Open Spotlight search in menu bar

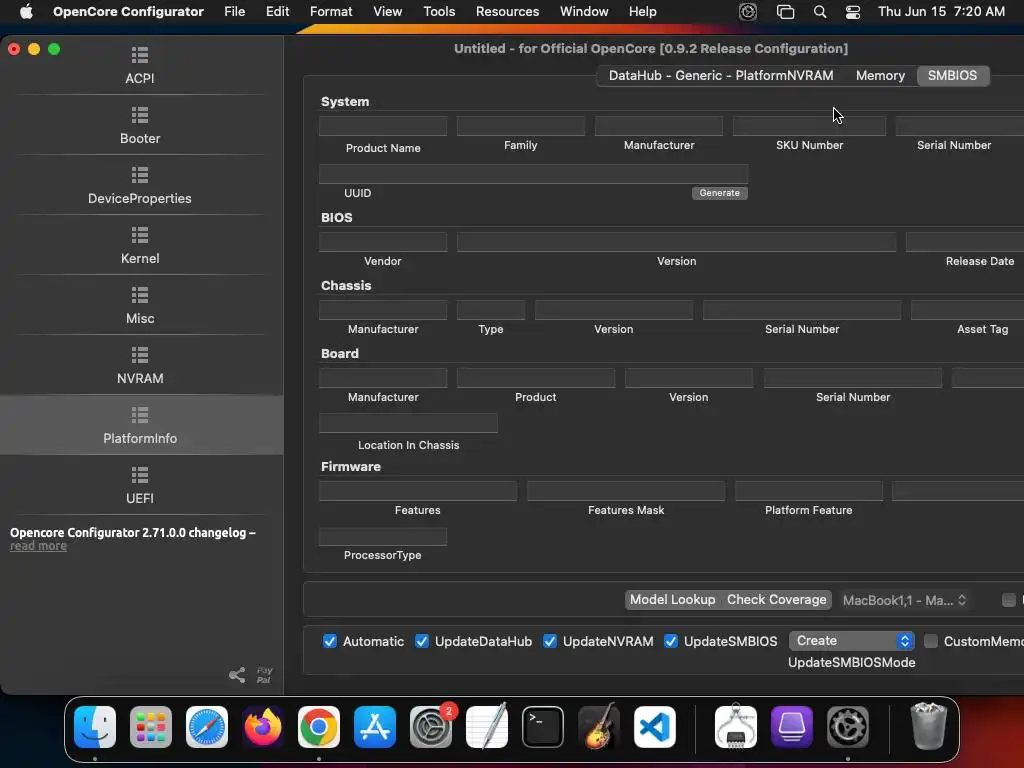point(820,12)
